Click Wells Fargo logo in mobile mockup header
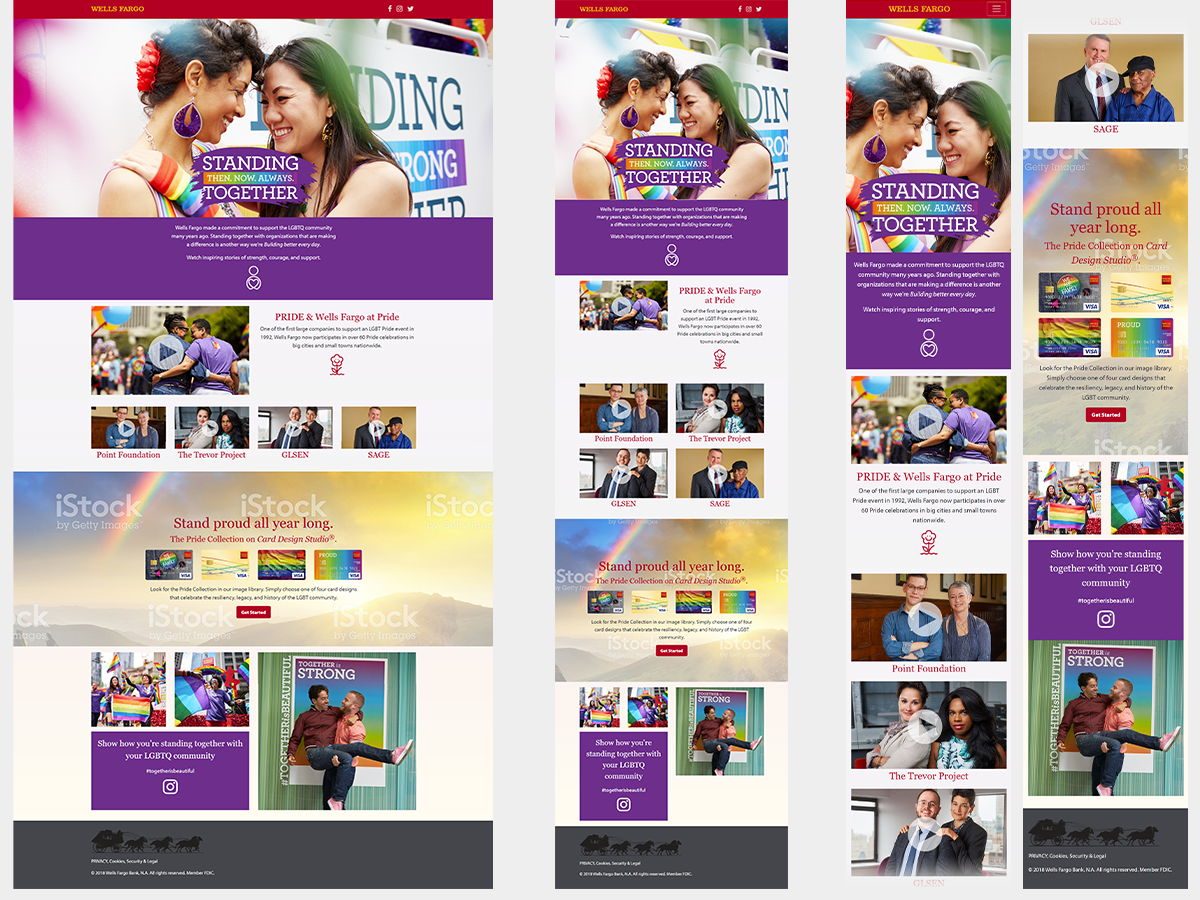 pos(919,9)
